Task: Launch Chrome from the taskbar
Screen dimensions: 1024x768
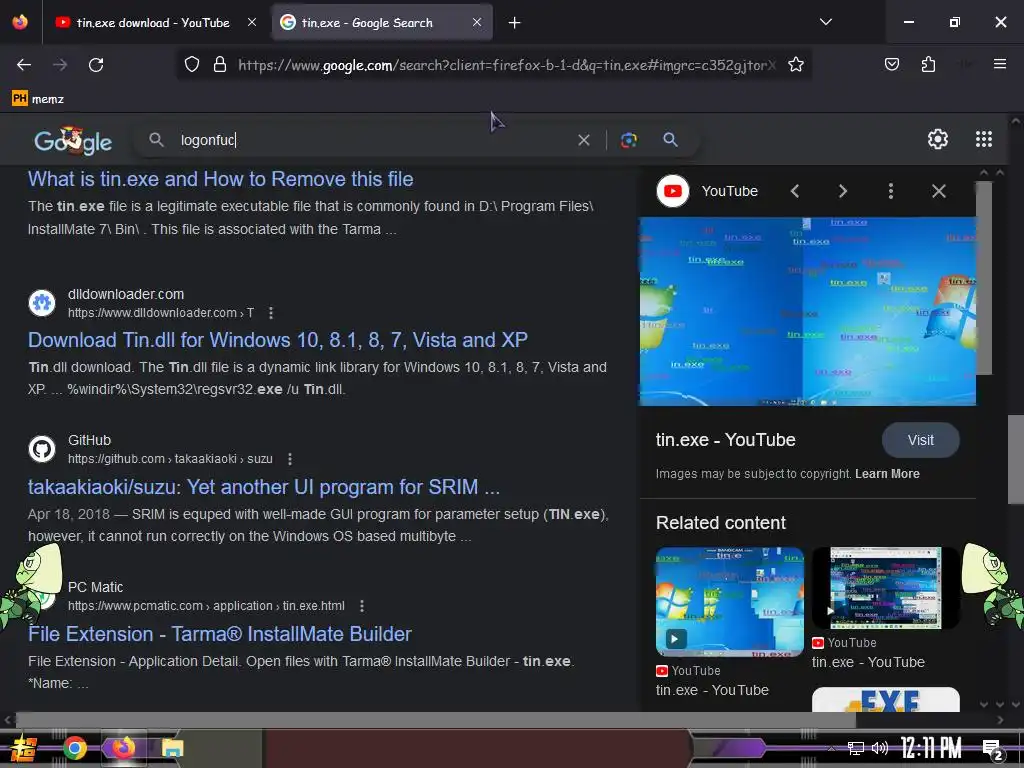Action: click(x=74, y=748)
